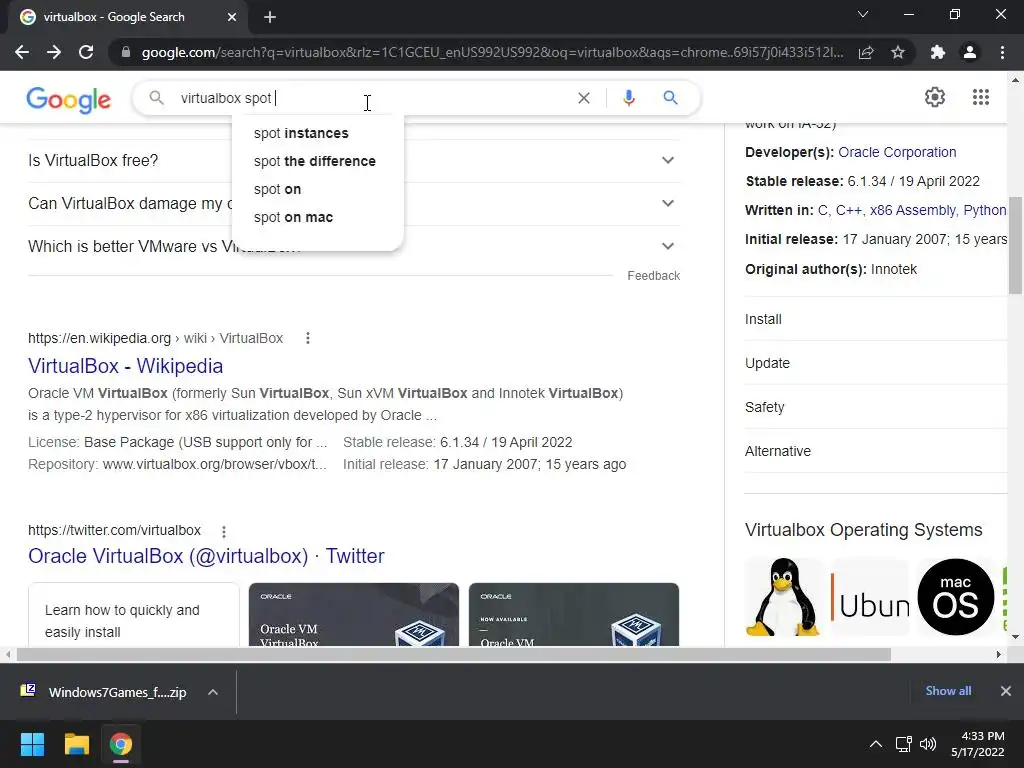Viewport: 1024px width, 768px height.
Task: Open the x86 Assembly link
Action: (913, 210)
